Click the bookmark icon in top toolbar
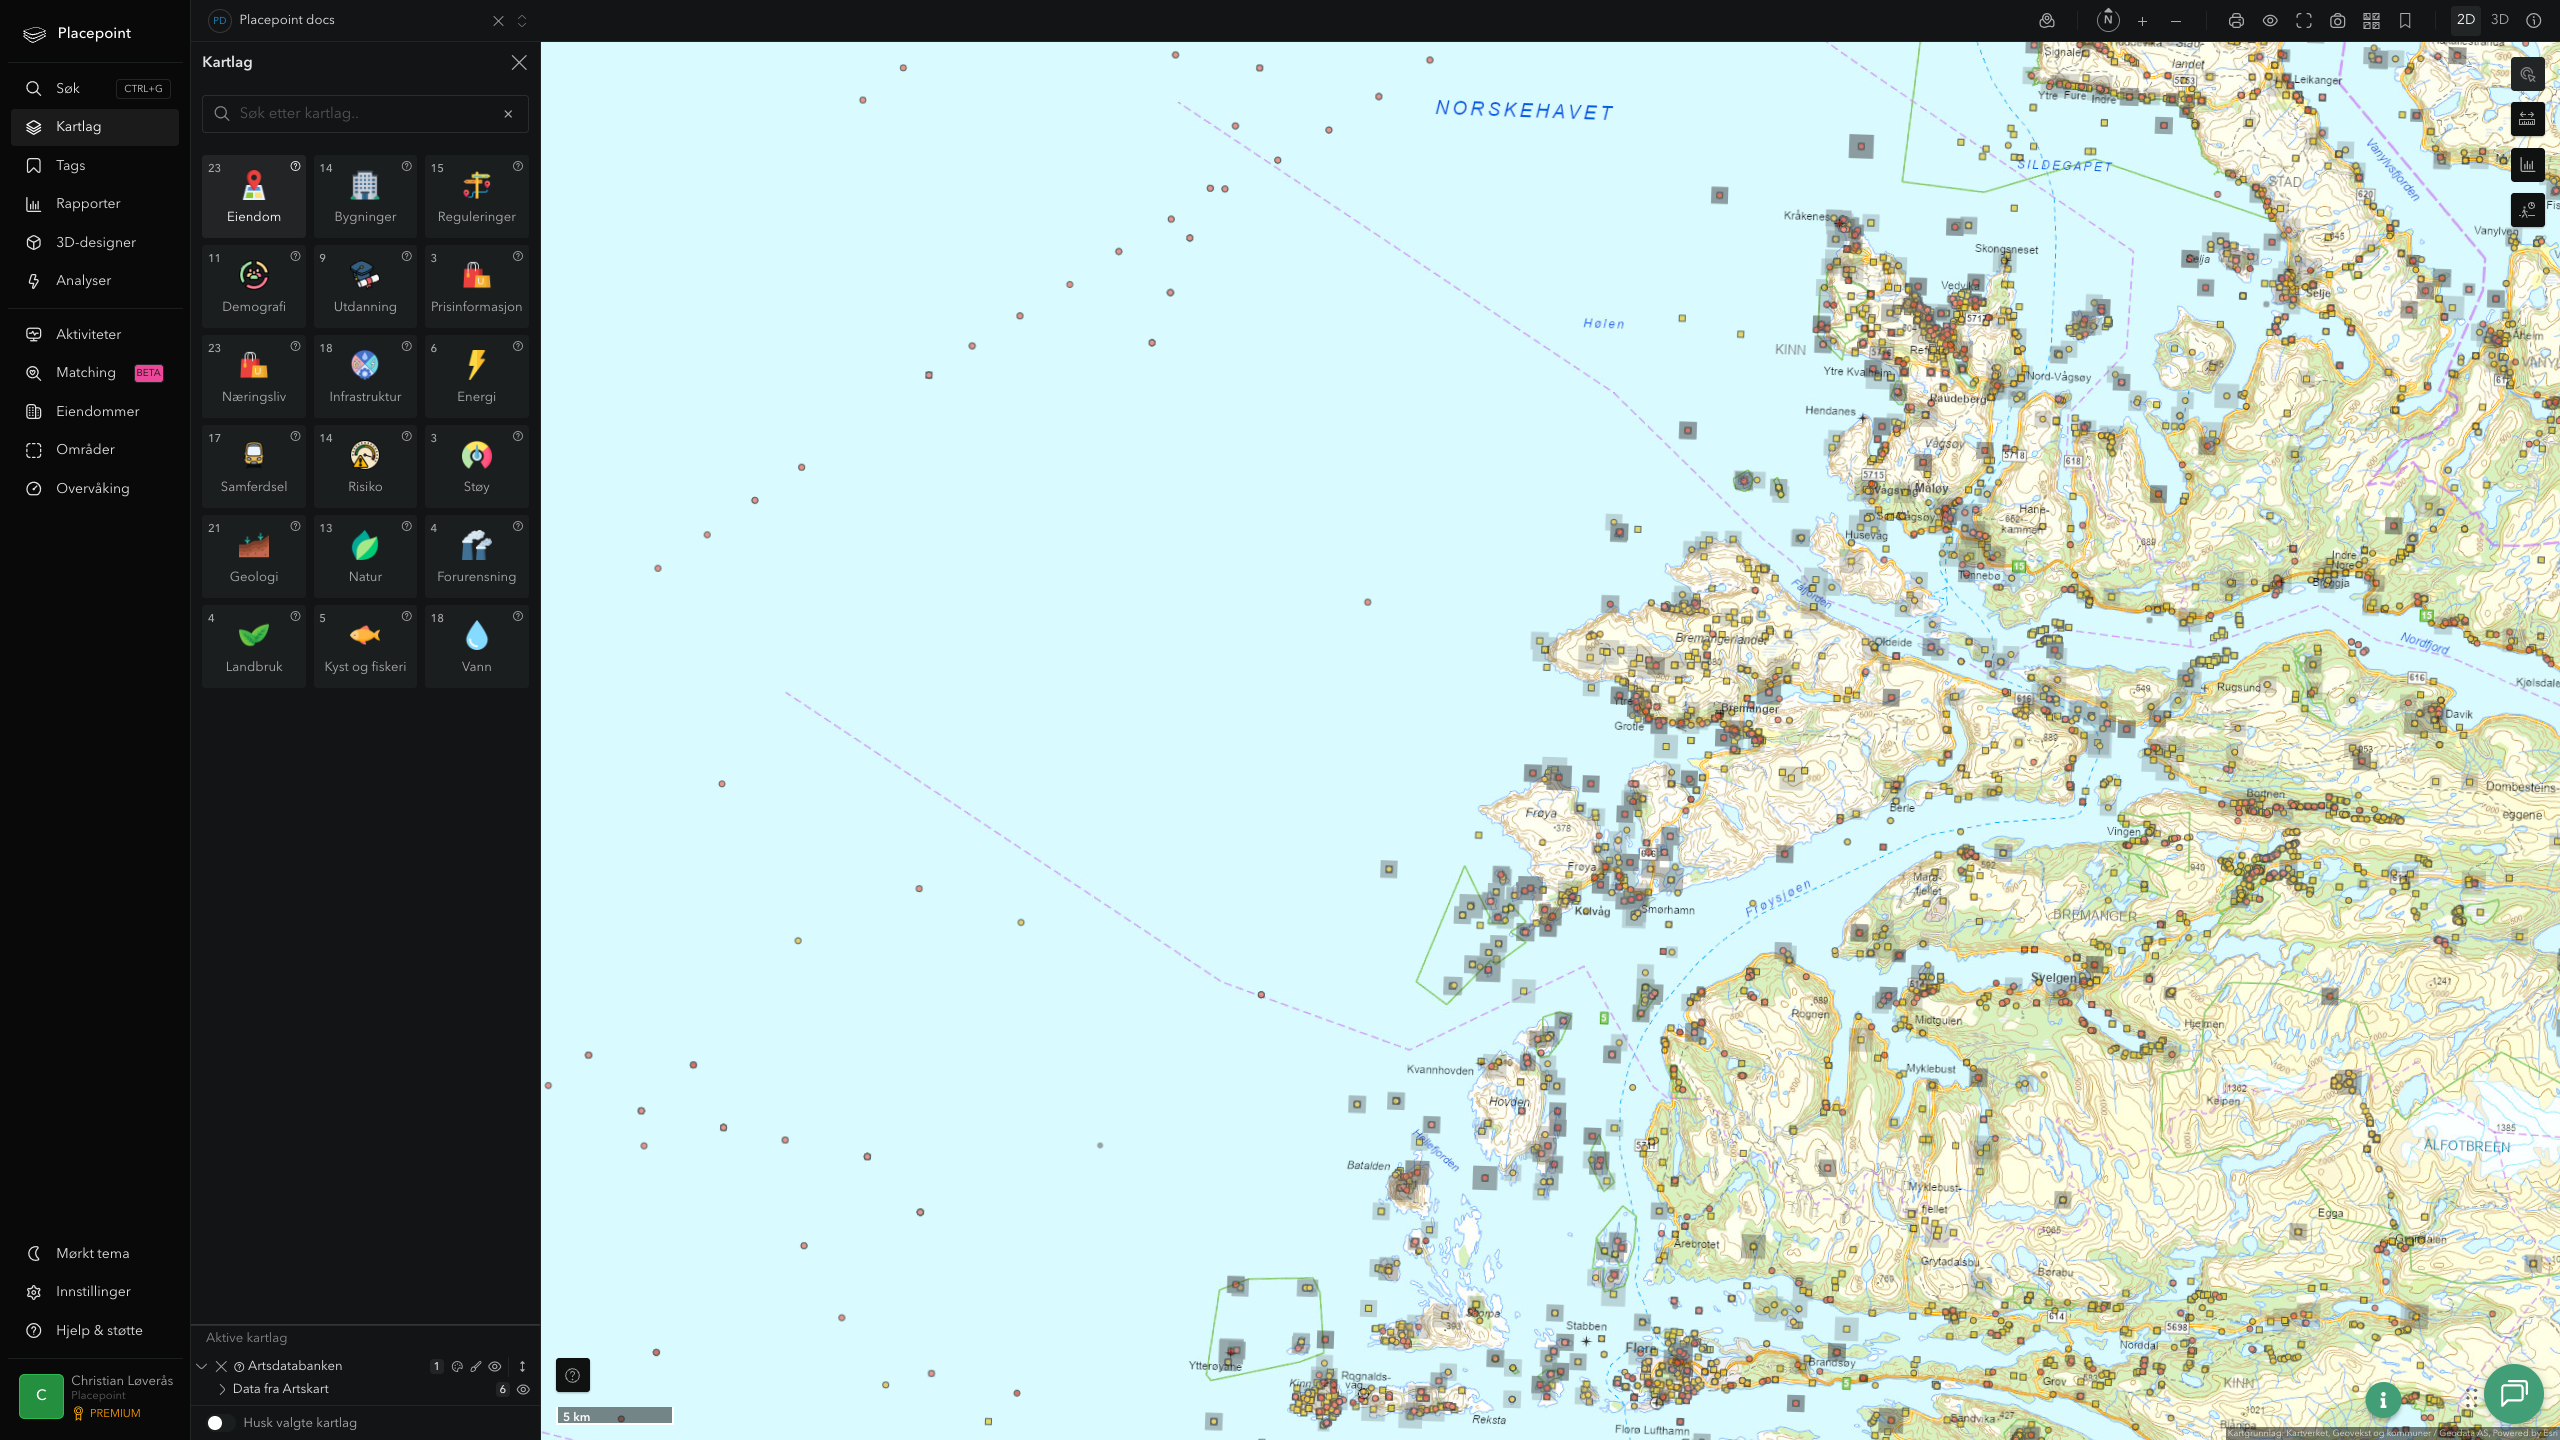This screenshot has width=2560, height=1440. pos(2405,21)
